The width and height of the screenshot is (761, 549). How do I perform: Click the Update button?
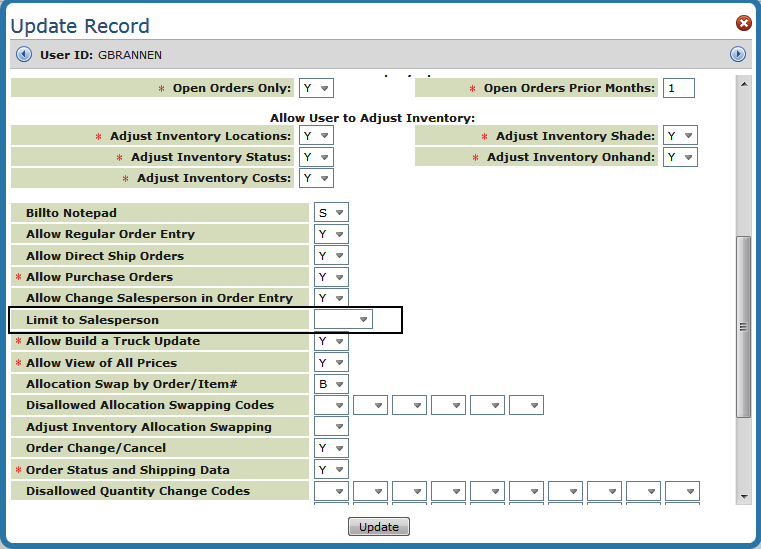(x=379, y=527)
